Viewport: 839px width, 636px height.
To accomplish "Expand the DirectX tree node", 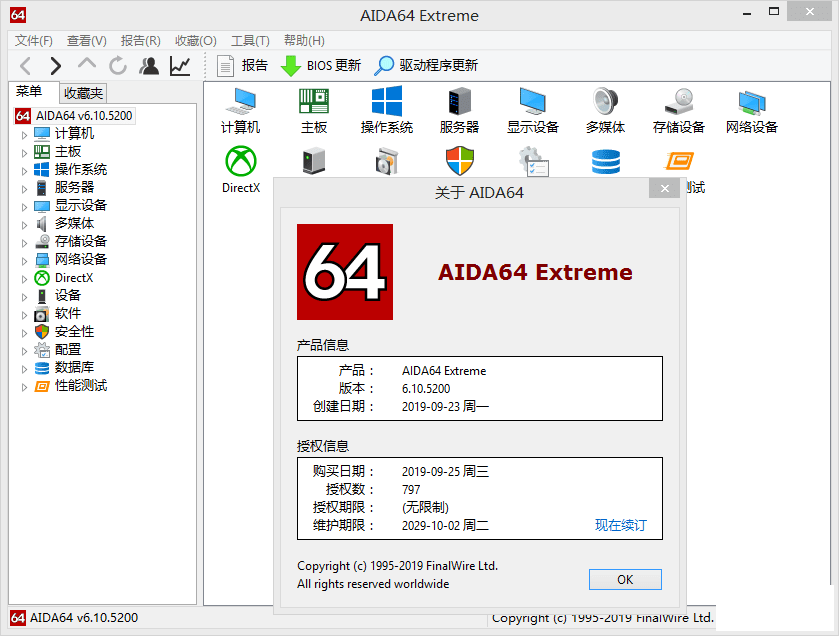I will [x=24, y=279].
